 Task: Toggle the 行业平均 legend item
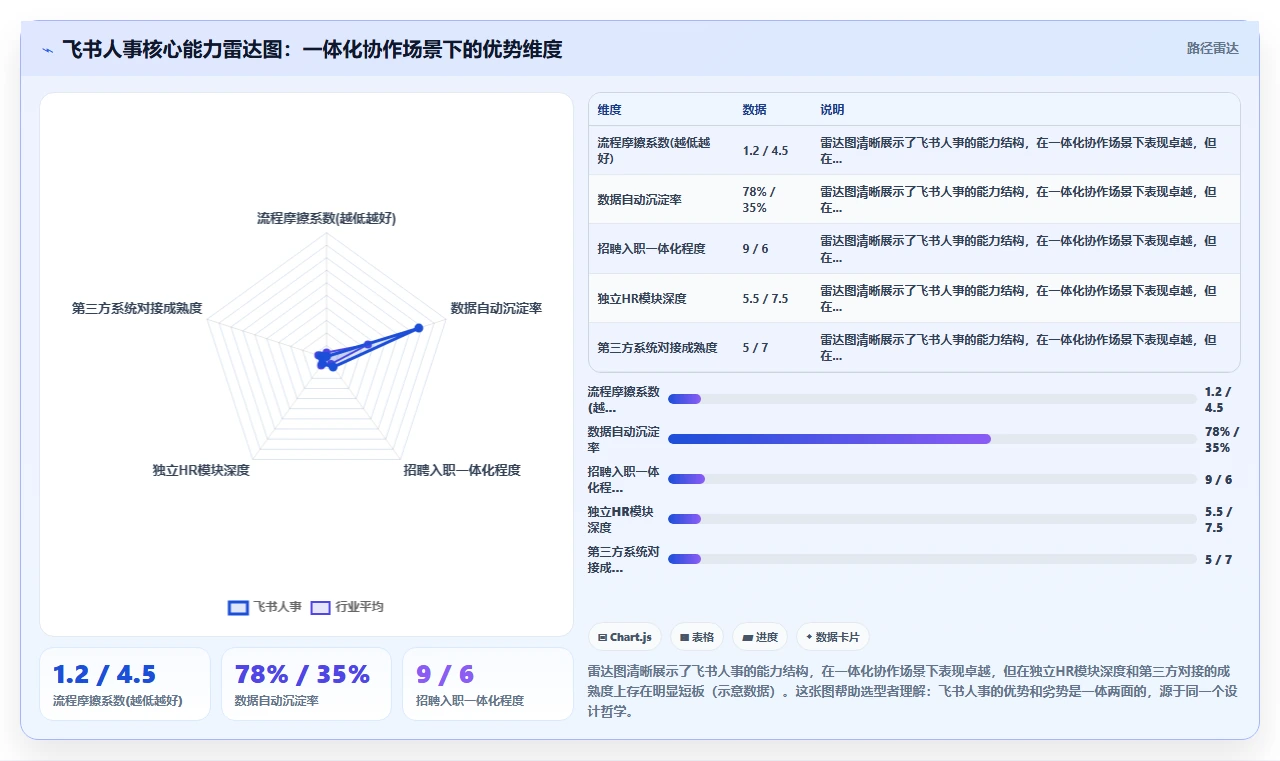tap(347, 607)
